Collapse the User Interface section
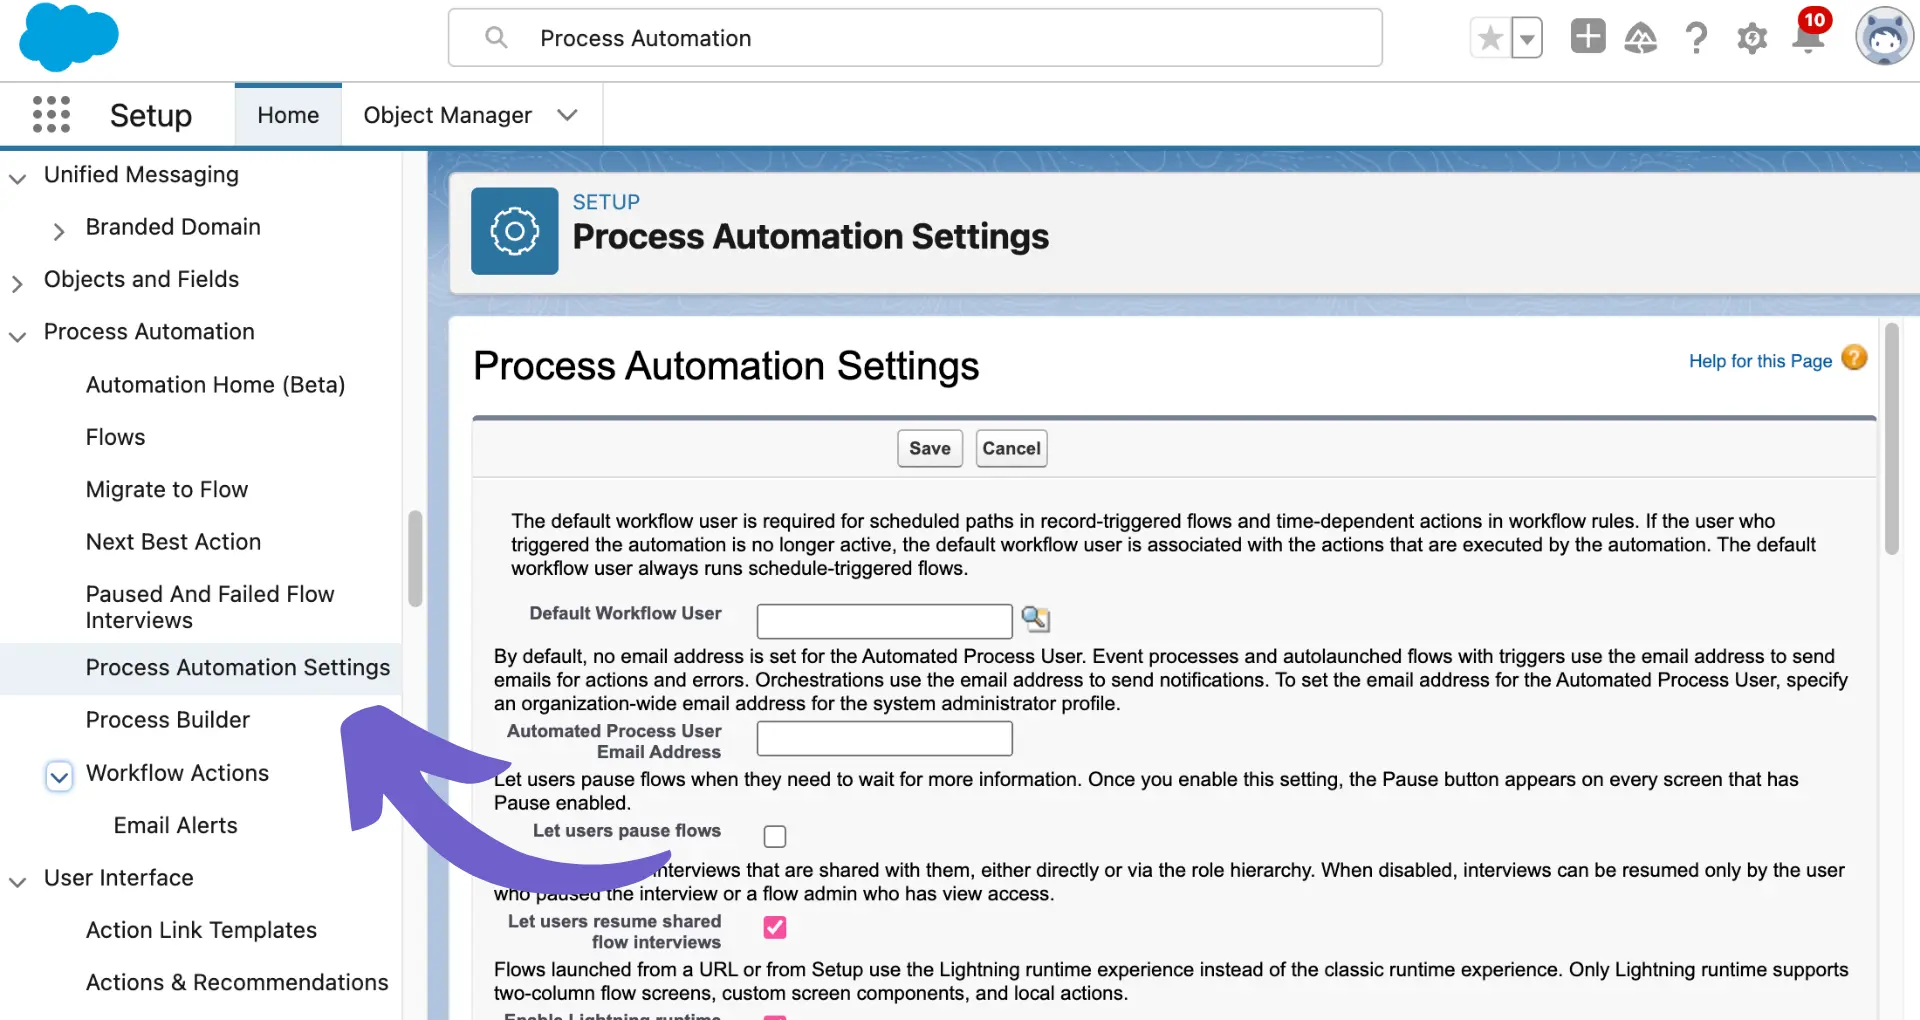 point(17,881)
